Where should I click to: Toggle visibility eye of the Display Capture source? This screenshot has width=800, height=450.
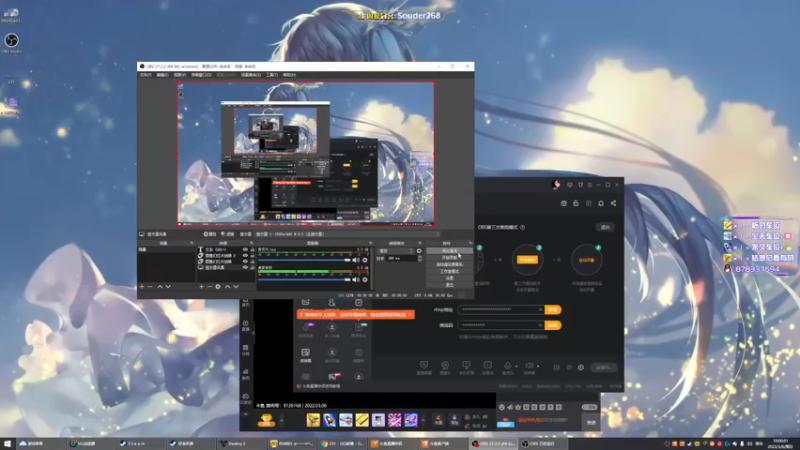coord(245,267)
